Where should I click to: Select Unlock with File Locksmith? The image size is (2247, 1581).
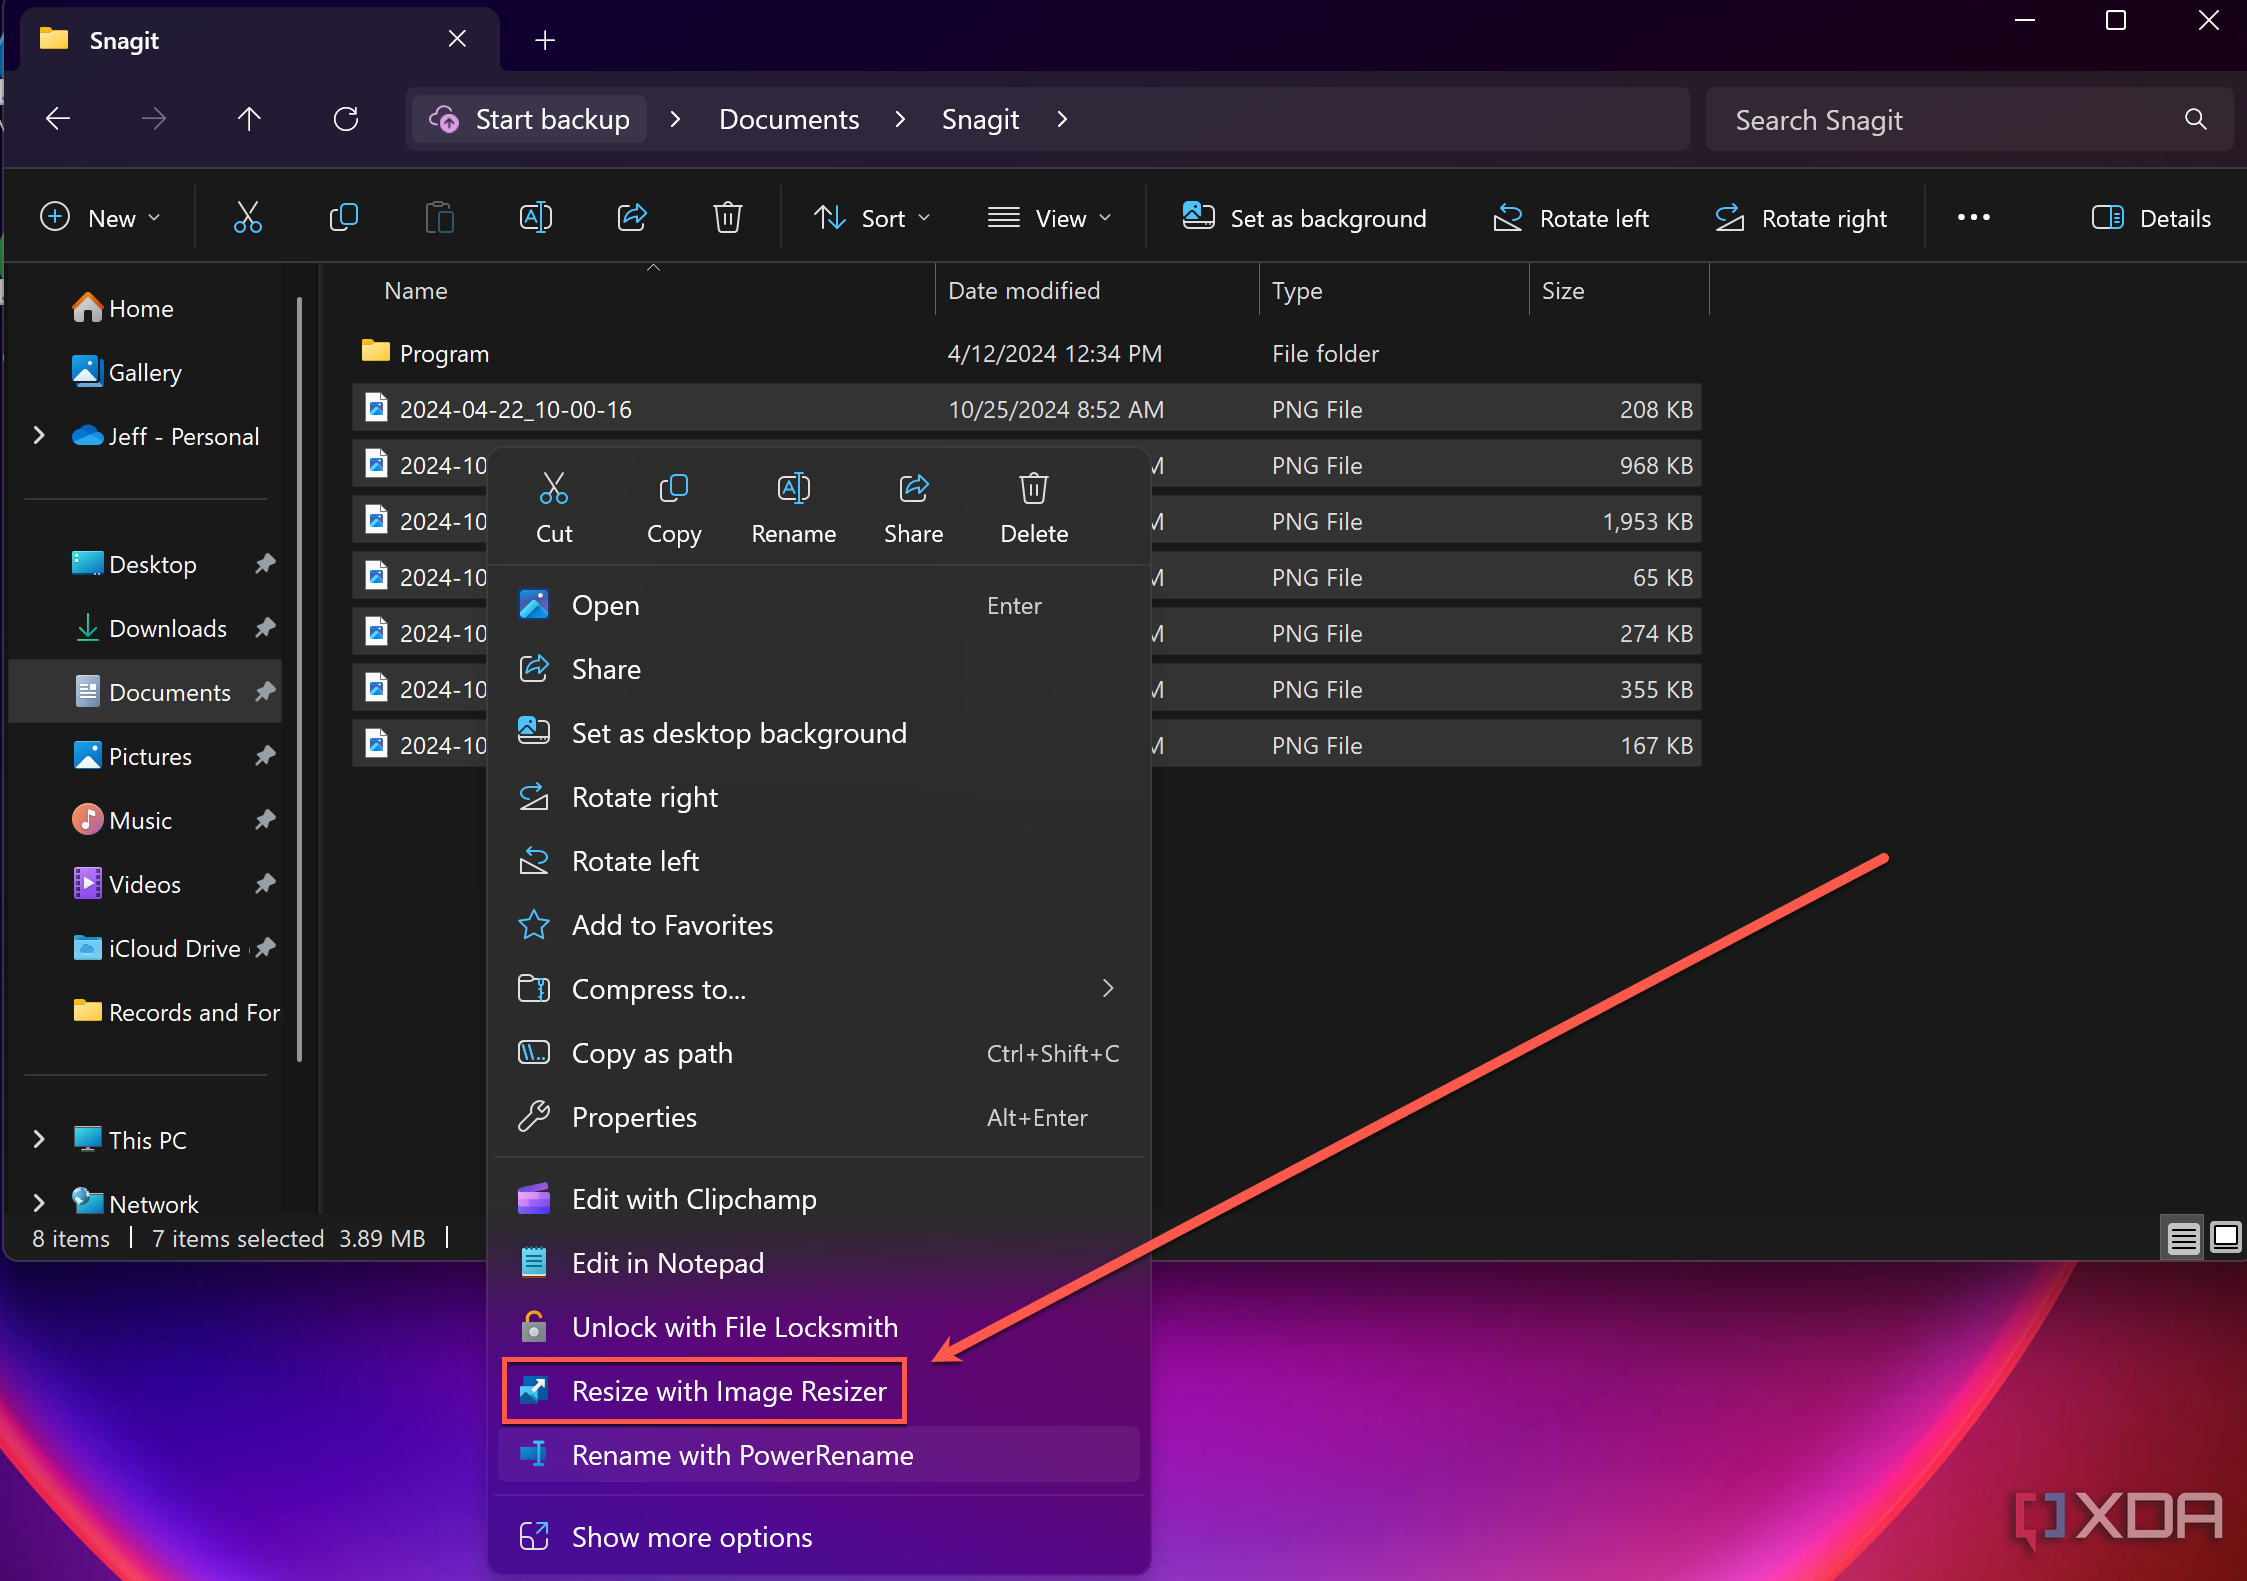(818, 1327)
